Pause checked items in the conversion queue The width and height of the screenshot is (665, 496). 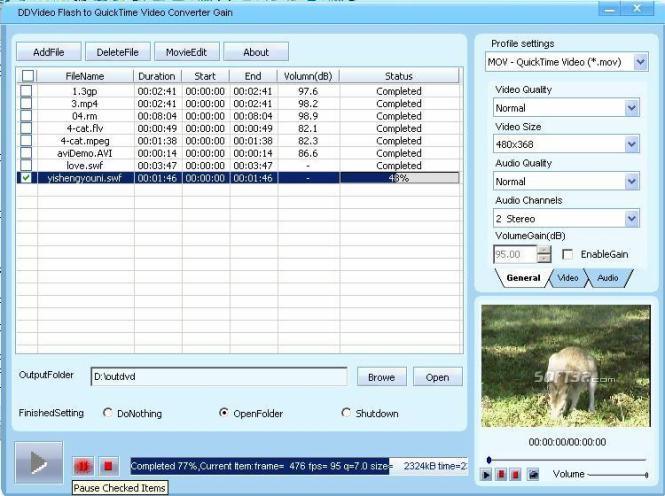pyautogui.click(x=83, y=466)
